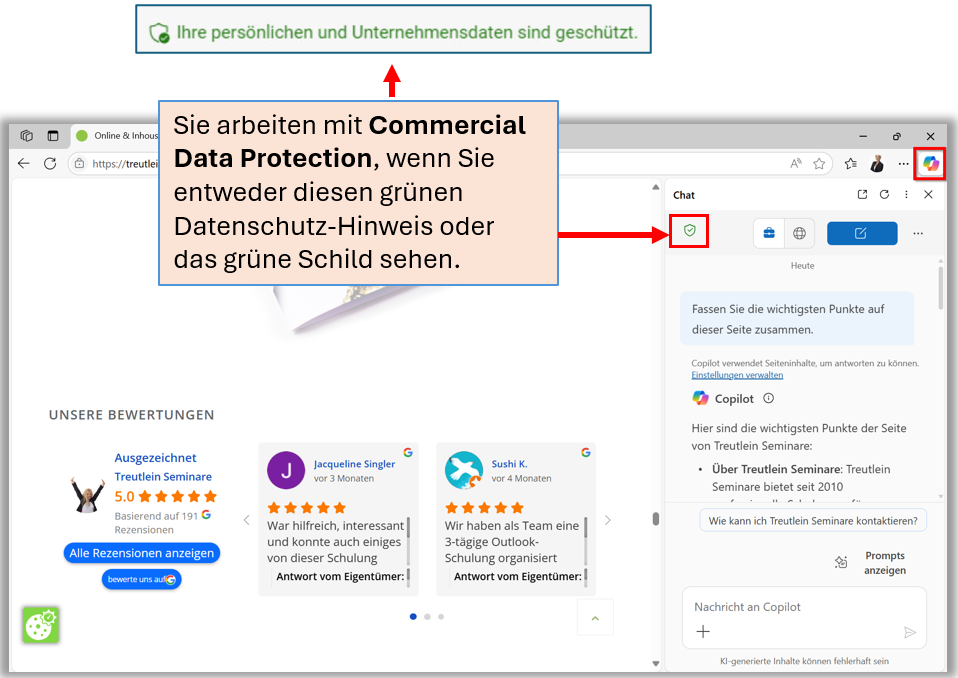Click Alle Rezensionen anzeigen button
Screen dimensions: 958x678
[142, 553]
